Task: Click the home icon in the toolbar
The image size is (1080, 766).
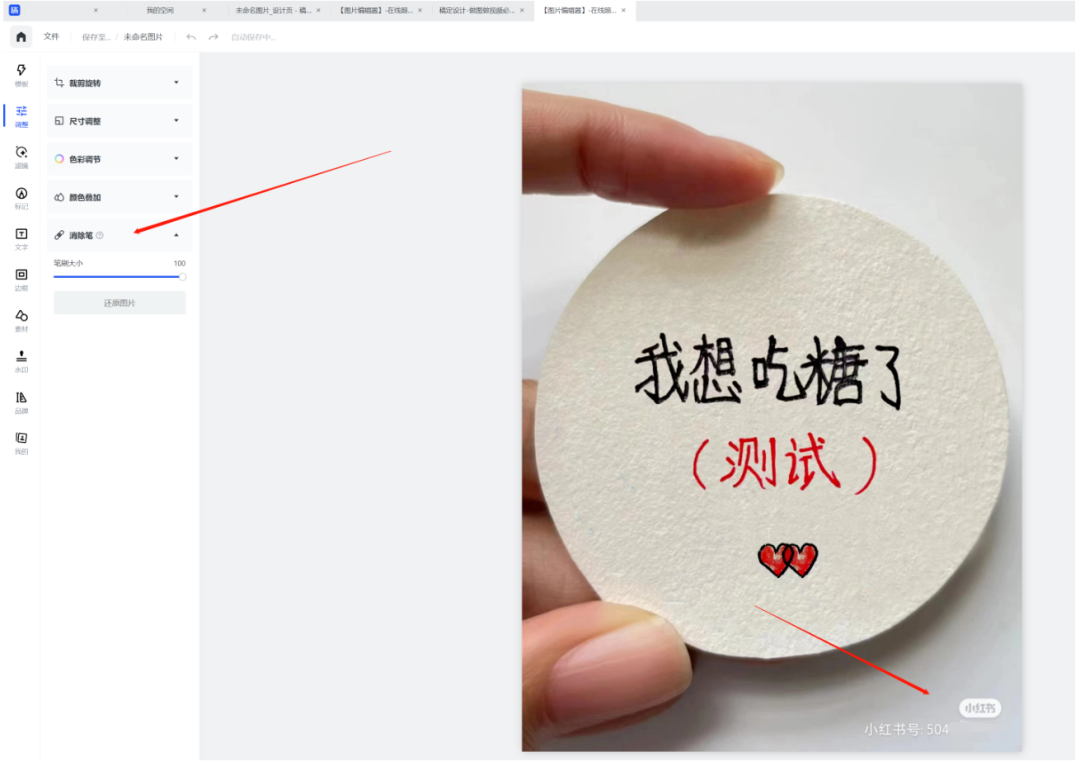Action: point(20,36)
